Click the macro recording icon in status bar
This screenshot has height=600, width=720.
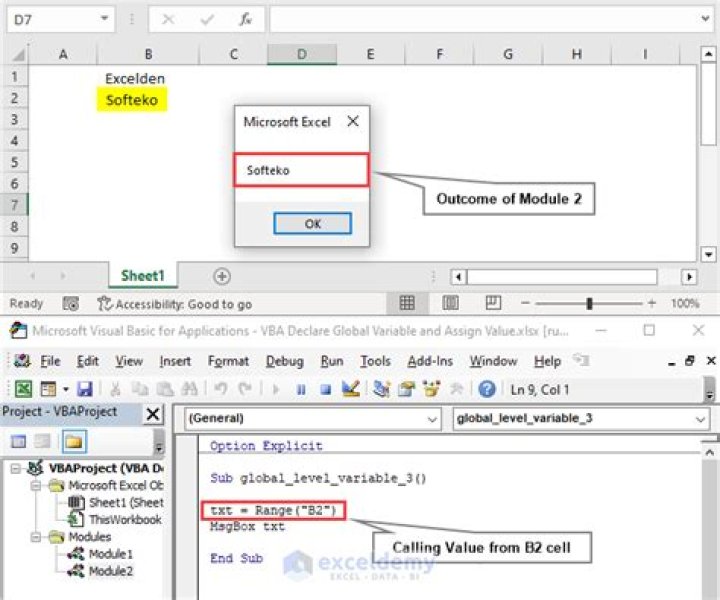[x=71, y=303]
